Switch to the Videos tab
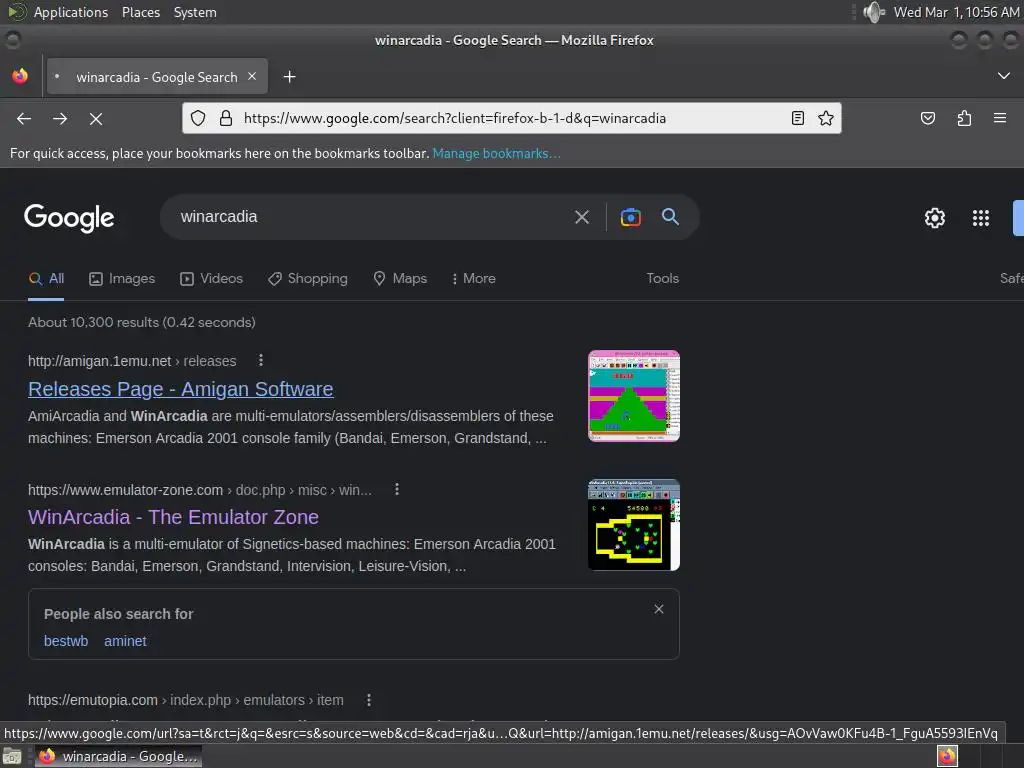1024x768 pixels. click(x=212, y=279)
